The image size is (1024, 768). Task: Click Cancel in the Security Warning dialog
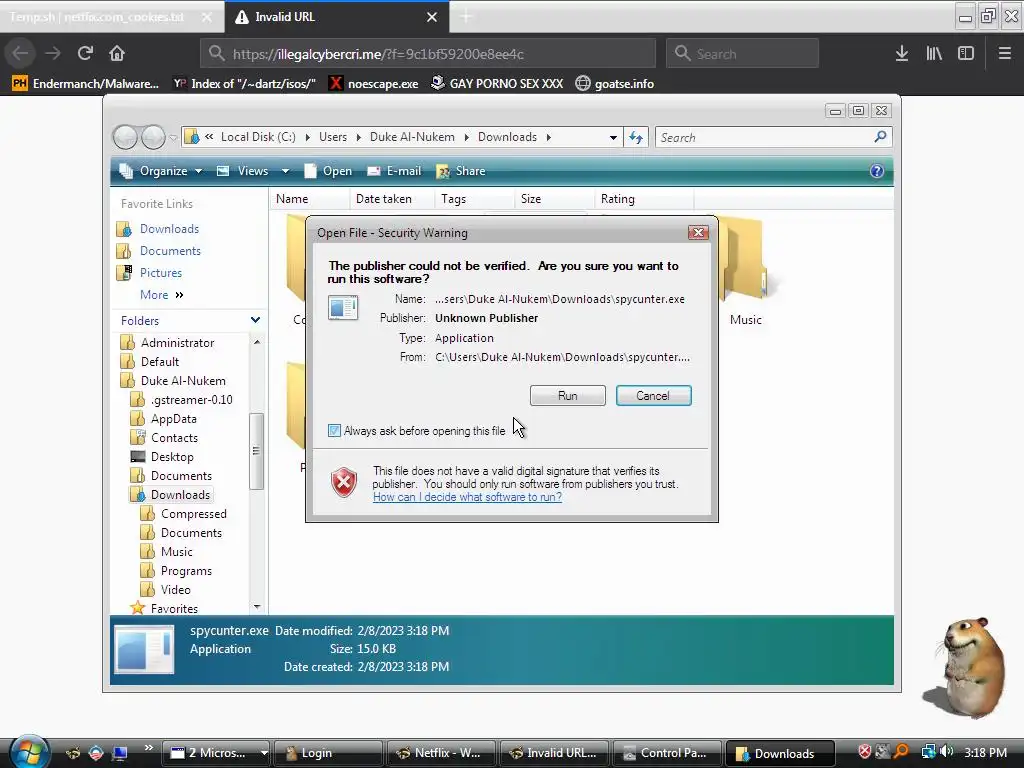(653, 396)
